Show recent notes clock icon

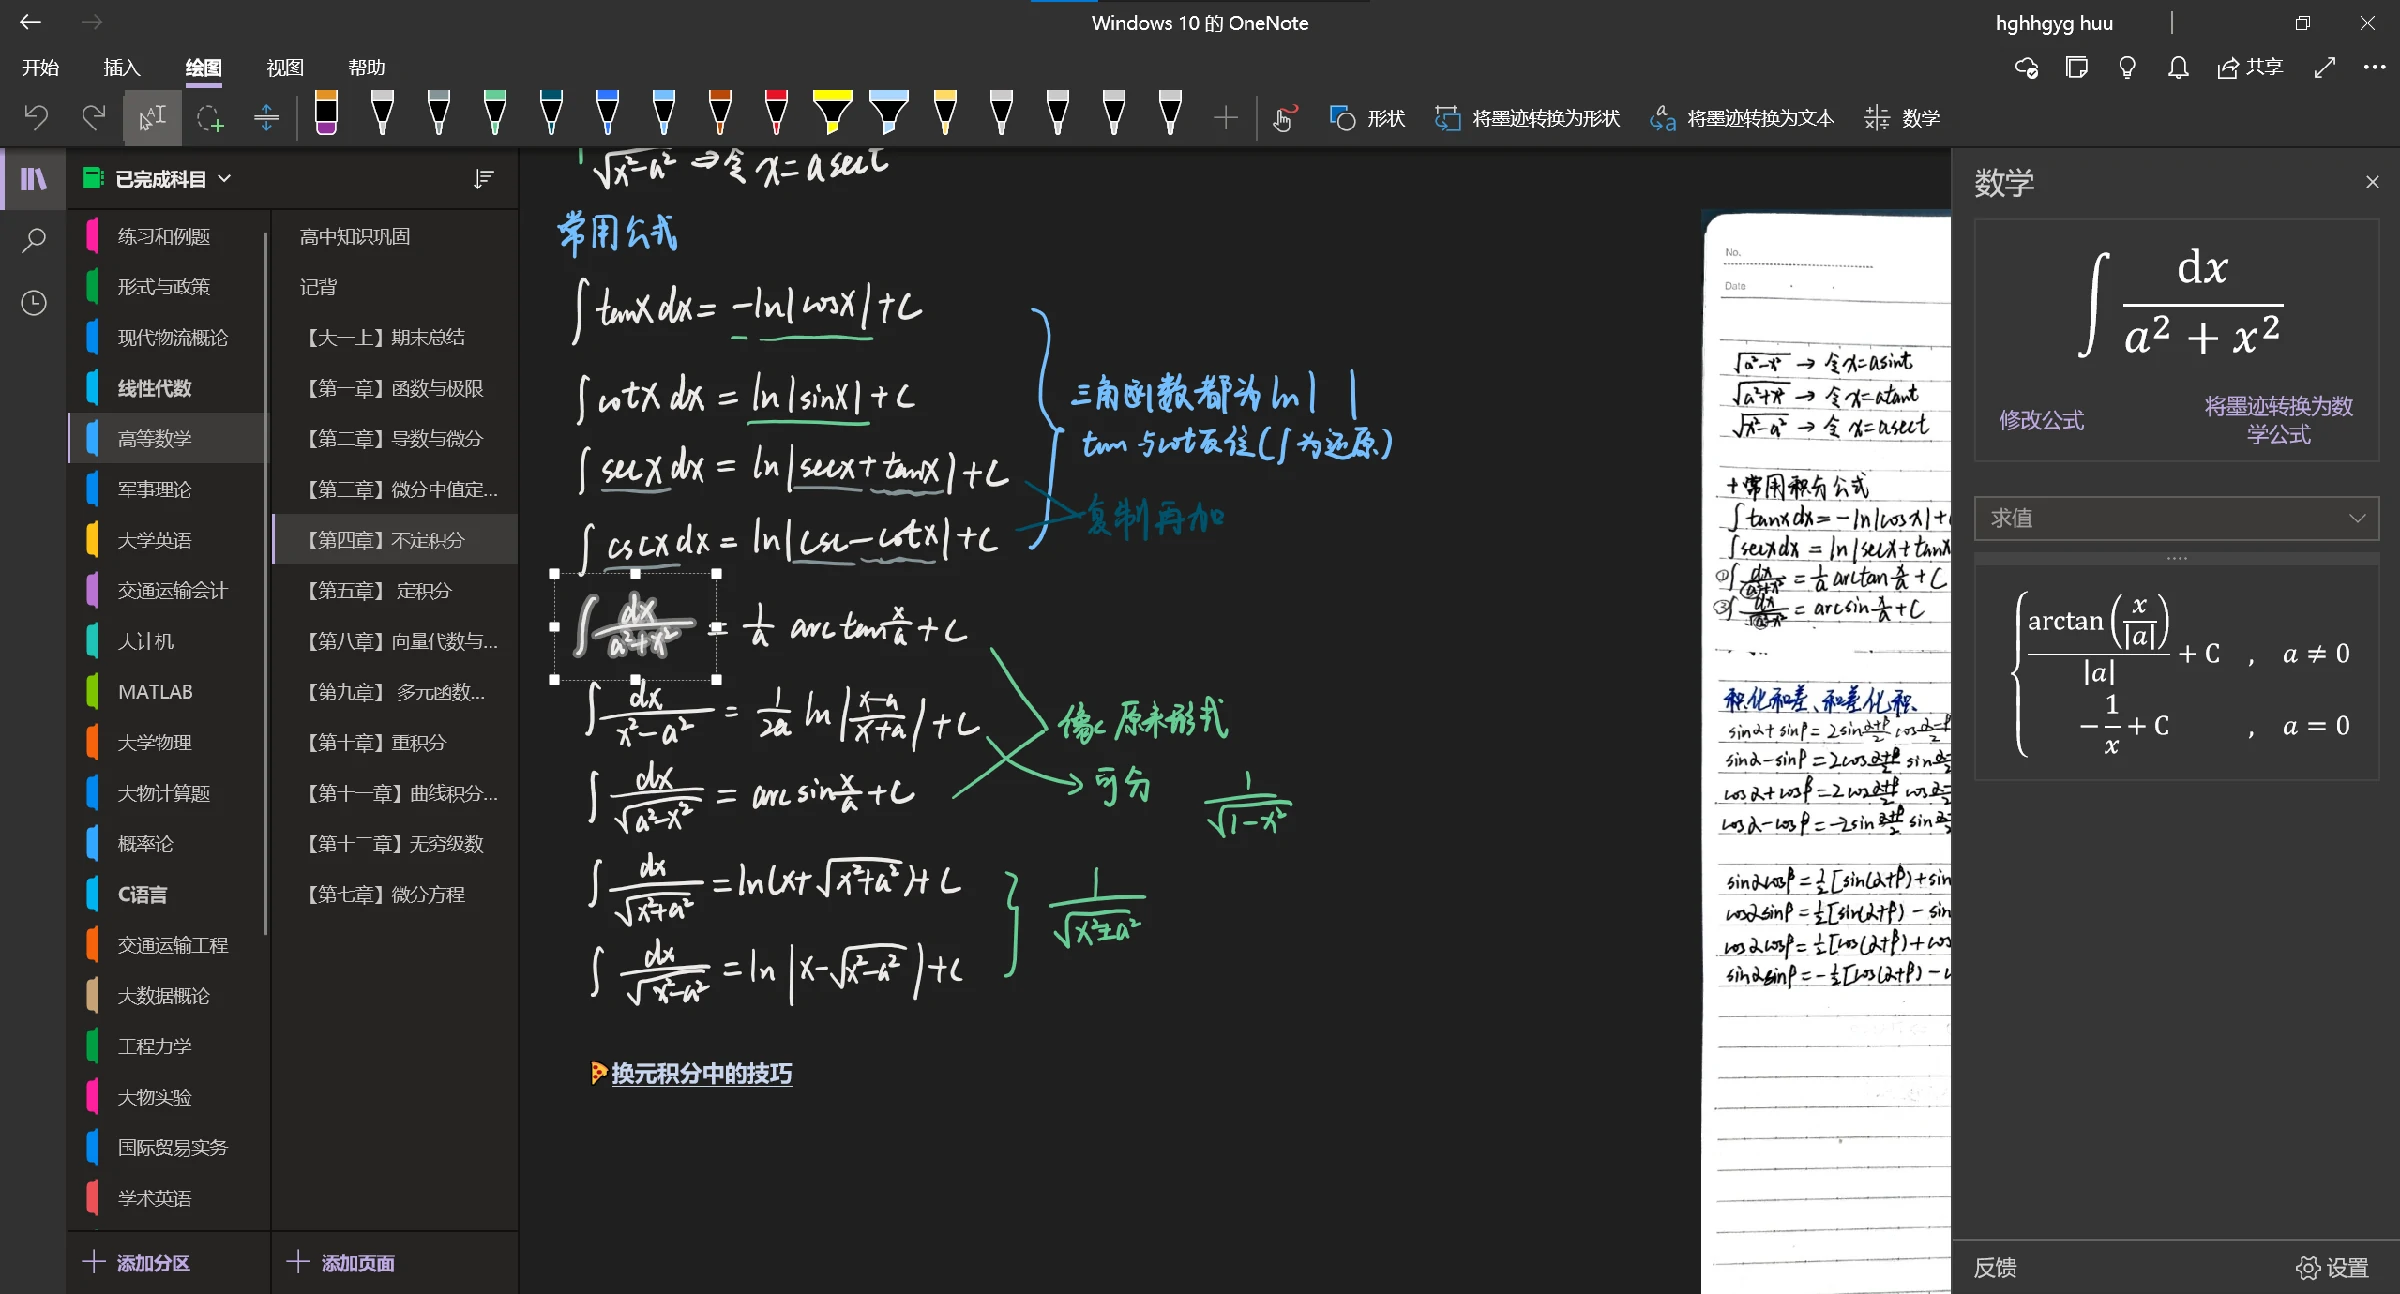click(34, 303)
